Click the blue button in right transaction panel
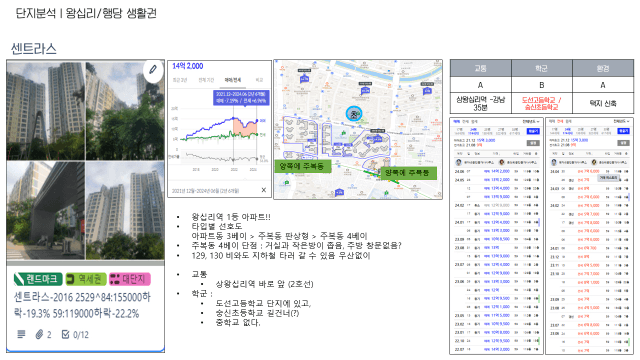640x360 pixels. 623,131
